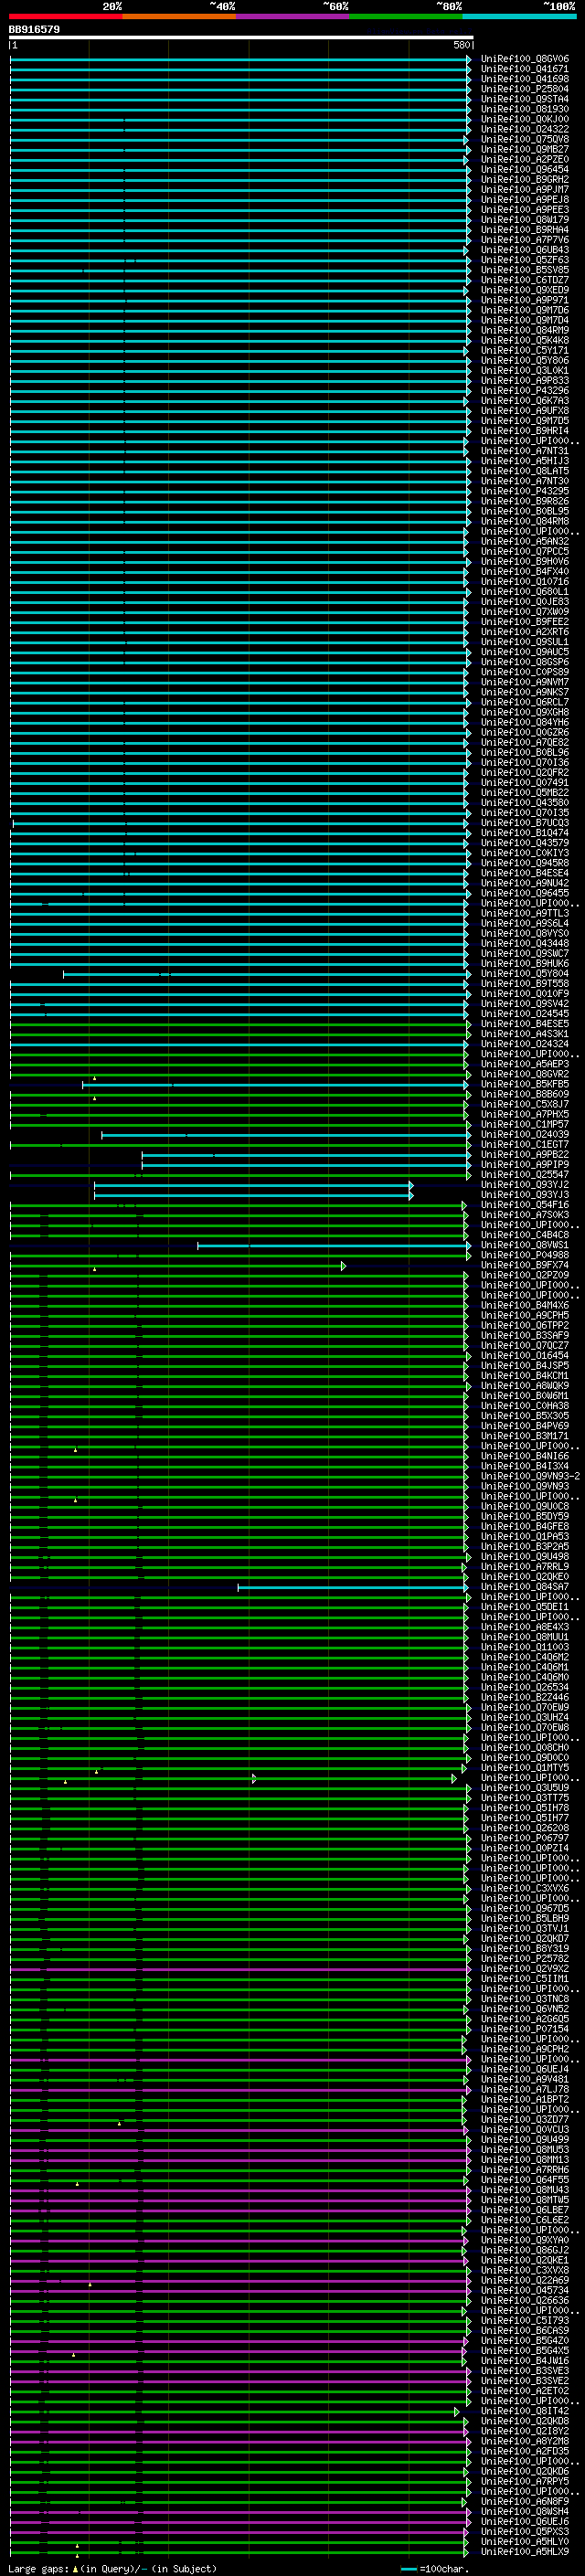Click the UniRef100_B4M4X6 label
The height and width of the screenshot is (2576, 585).
pyautogui.click(x=524, y=1305)
